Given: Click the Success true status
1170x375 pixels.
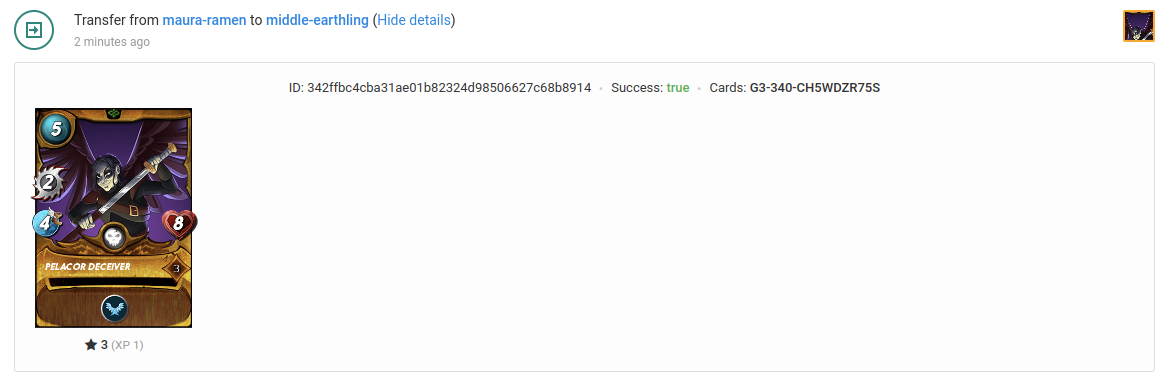Looking at the screenshot, I should 650,88.
